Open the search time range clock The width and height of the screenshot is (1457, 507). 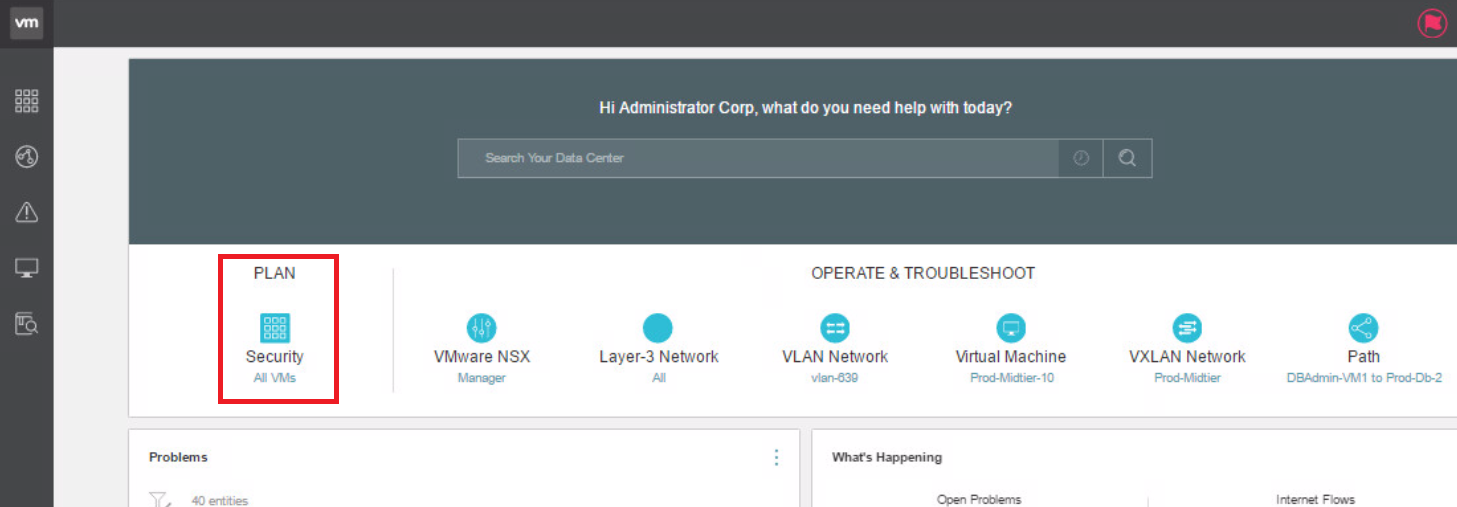tap(1081, 158)
